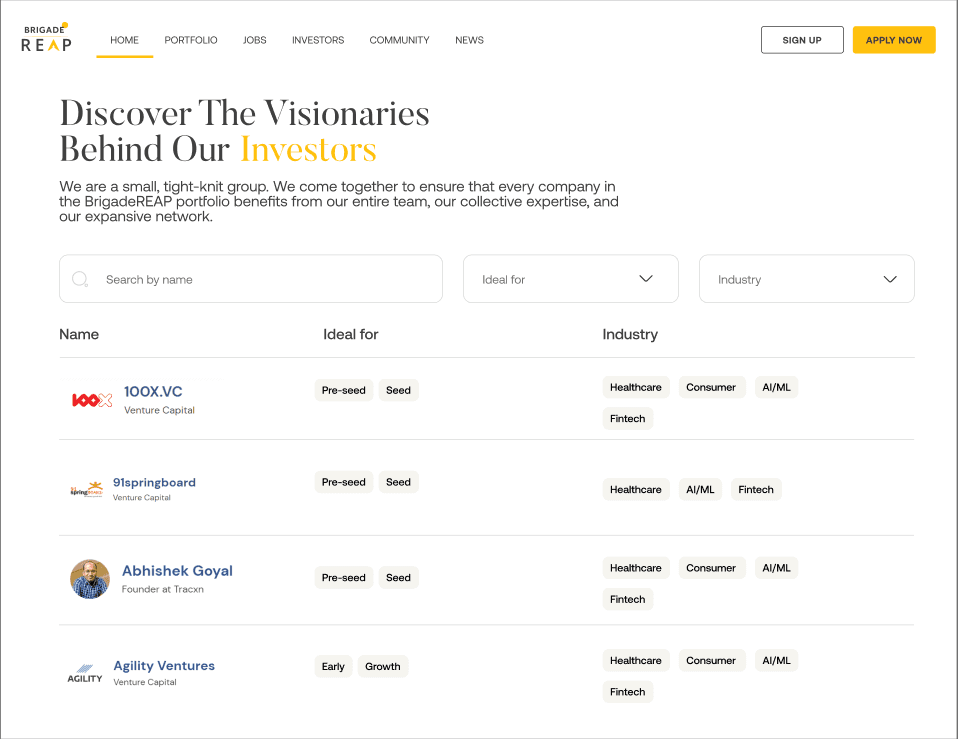The width and height of the screenshot is (958, 739).
Task: Open the 91springboard investor link
Action: [154, 482]
